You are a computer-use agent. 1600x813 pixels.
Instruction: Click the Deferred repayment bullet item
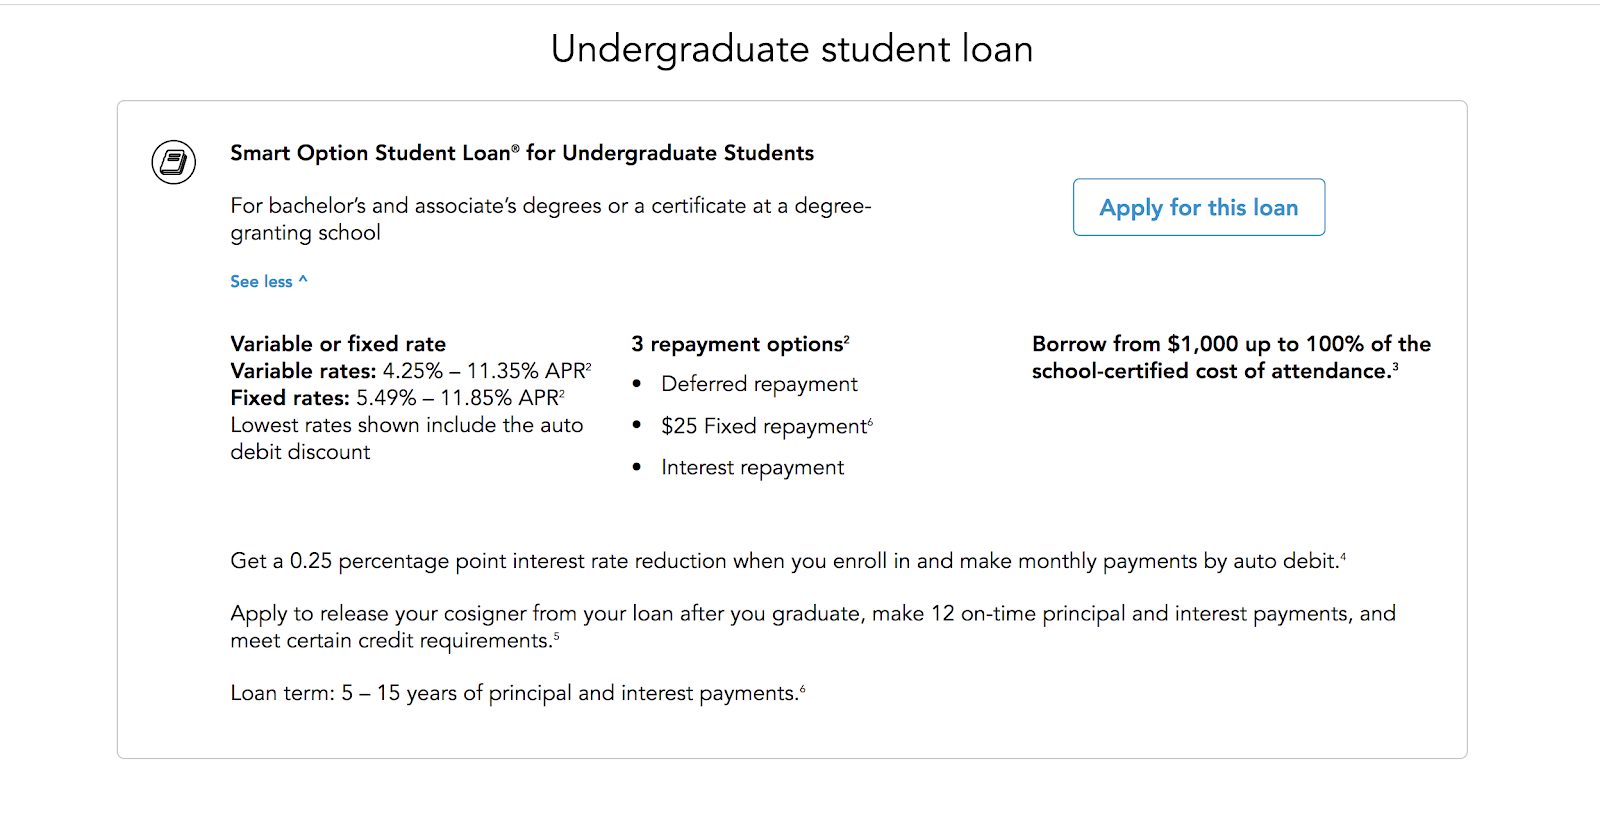pyautogui.click(x=759, y=385)
